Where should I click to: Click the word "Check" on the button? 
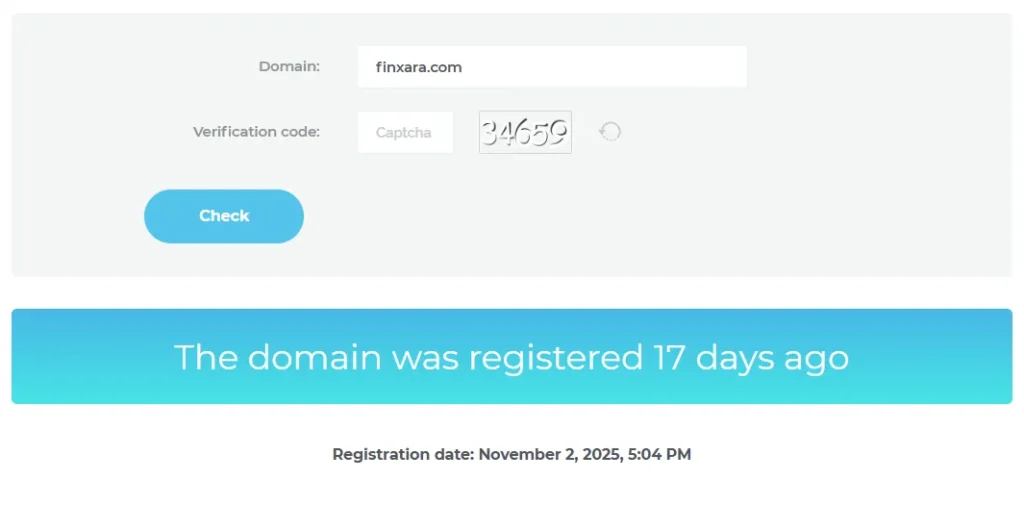224,216
